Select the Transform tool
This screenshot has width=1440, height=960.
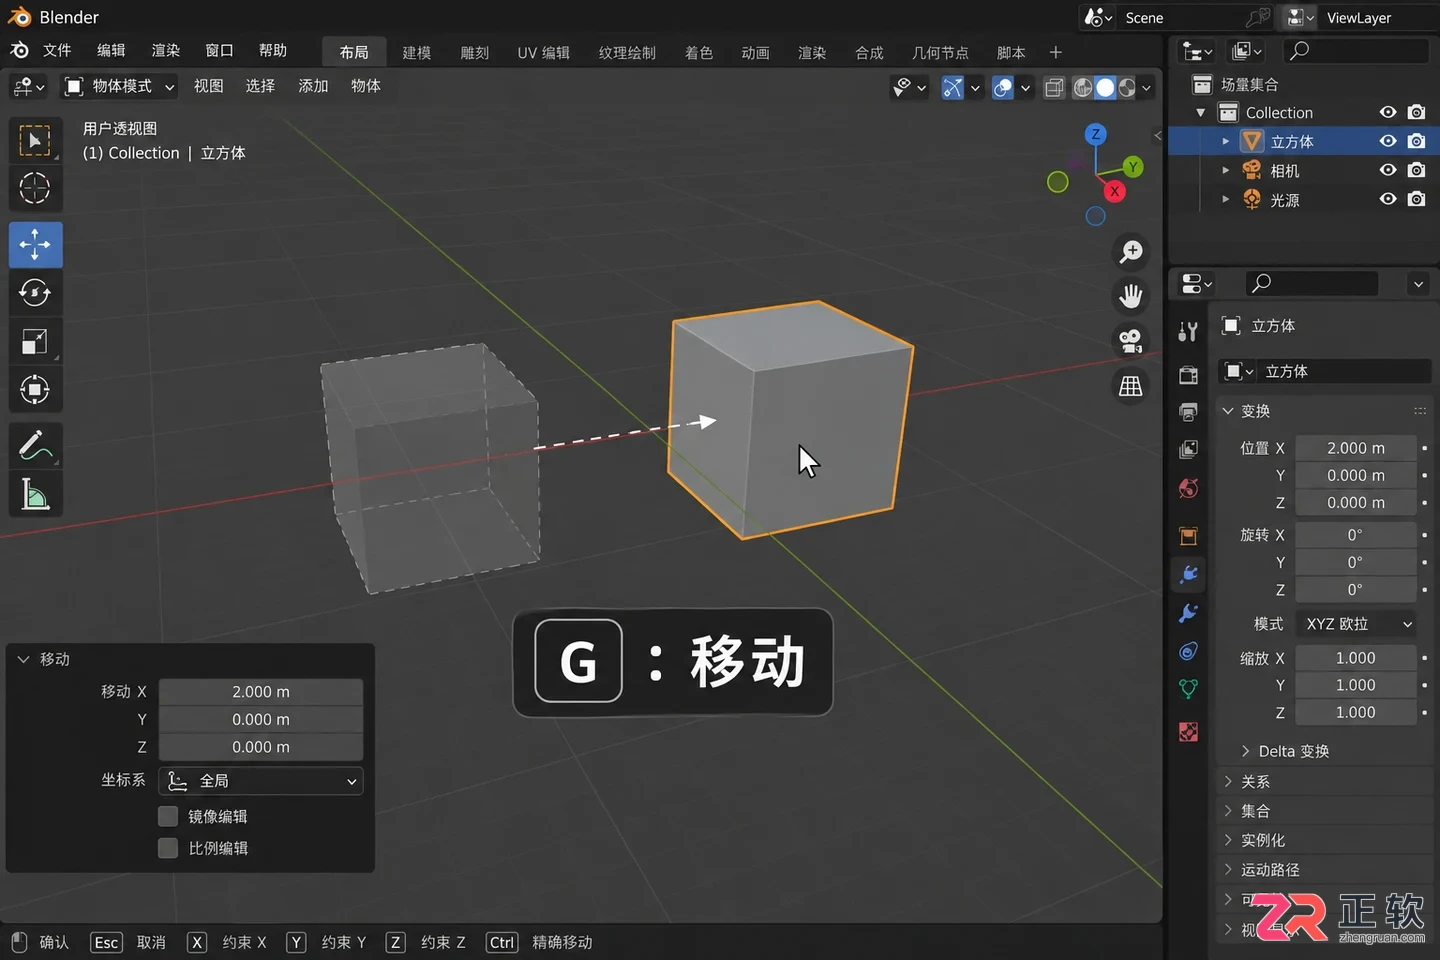35,389
